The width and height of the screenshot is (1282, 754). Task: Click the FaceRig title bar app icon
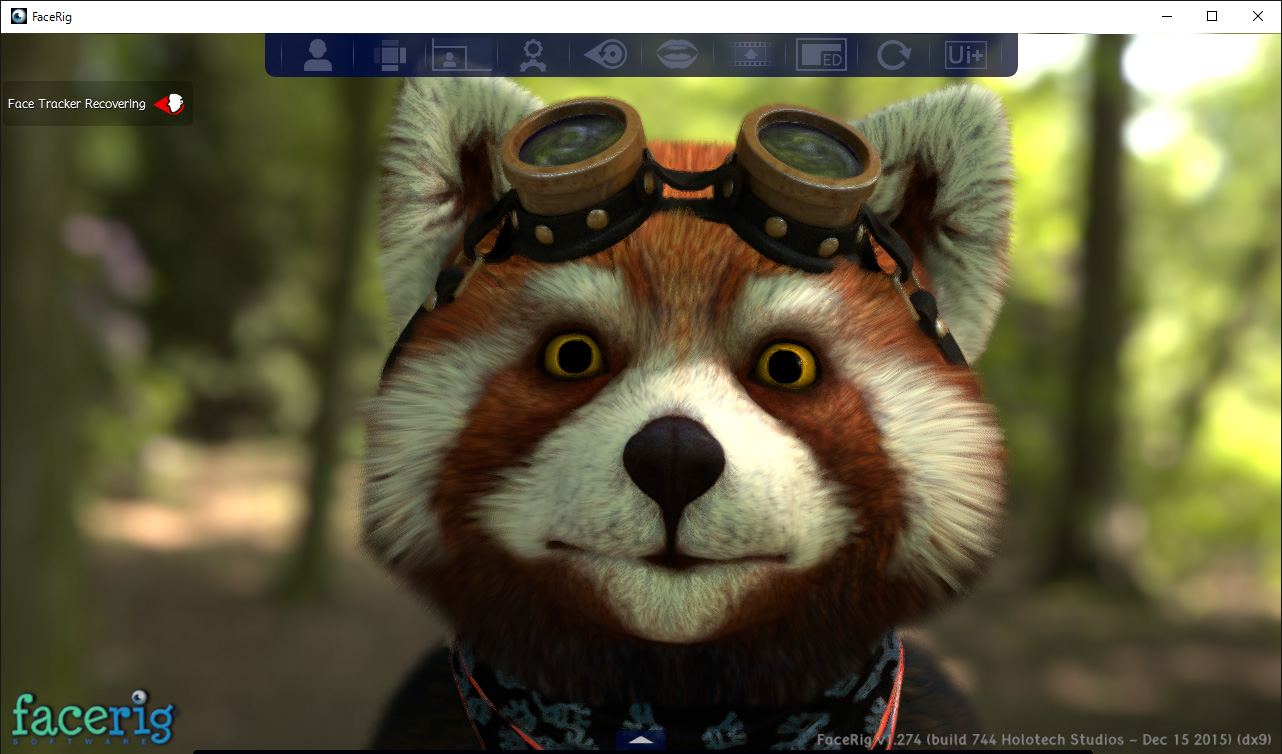(18, 16)
